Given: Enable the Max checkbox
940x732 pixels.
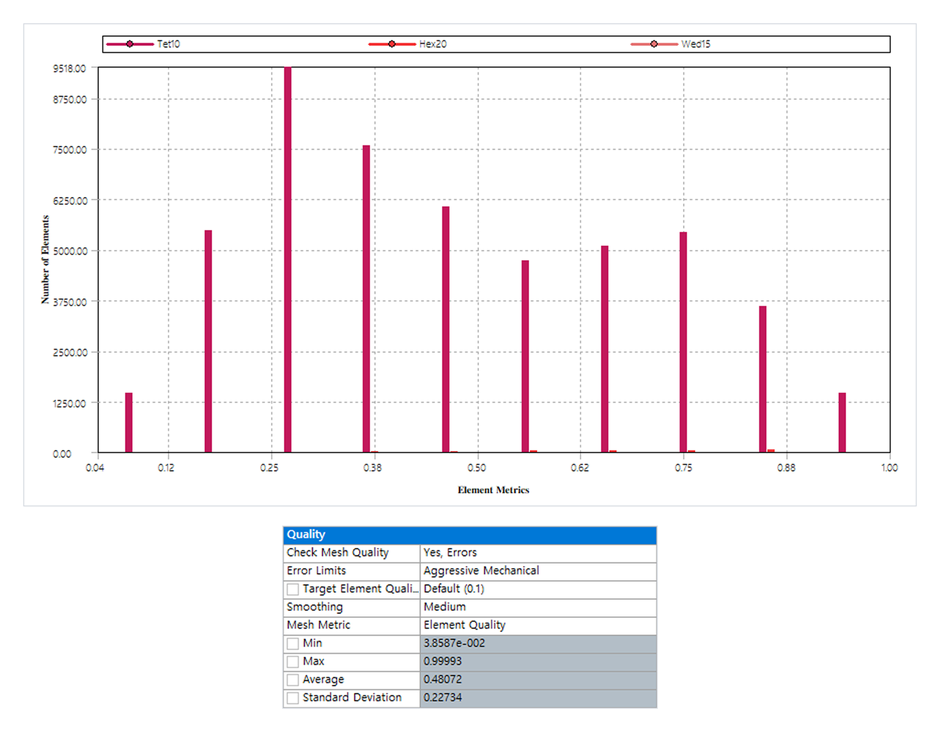Looking at the screenshot, I should [293, 662].
